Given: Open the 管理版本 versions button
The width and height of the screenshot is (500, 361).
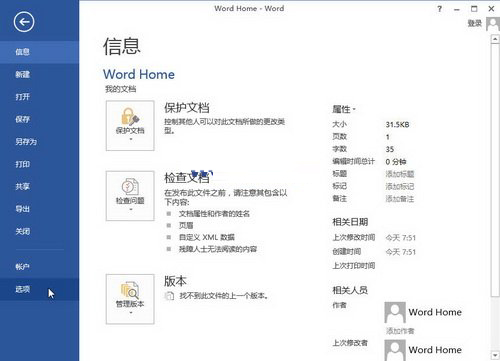Looking at the screenshot, I should tap(130, 299).
